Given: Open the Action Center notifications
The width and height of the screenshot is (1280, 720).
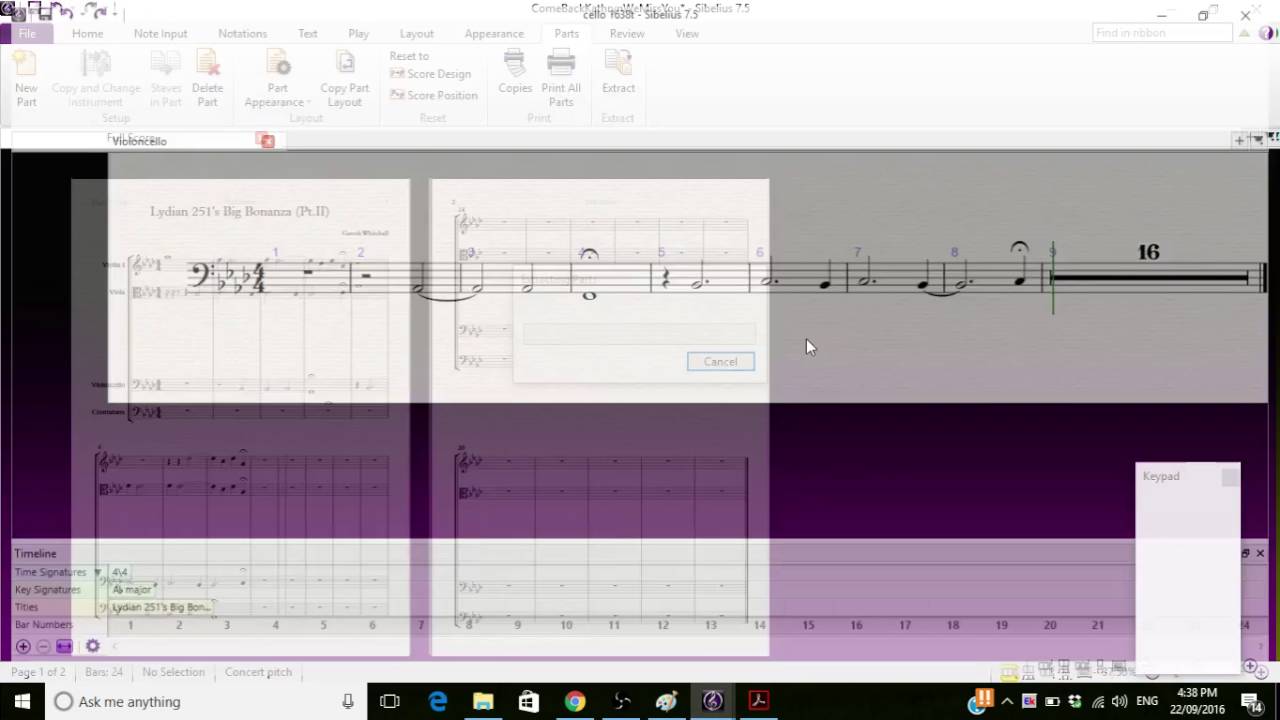Looking at the screenshot, I should (x=1253, y=701).
